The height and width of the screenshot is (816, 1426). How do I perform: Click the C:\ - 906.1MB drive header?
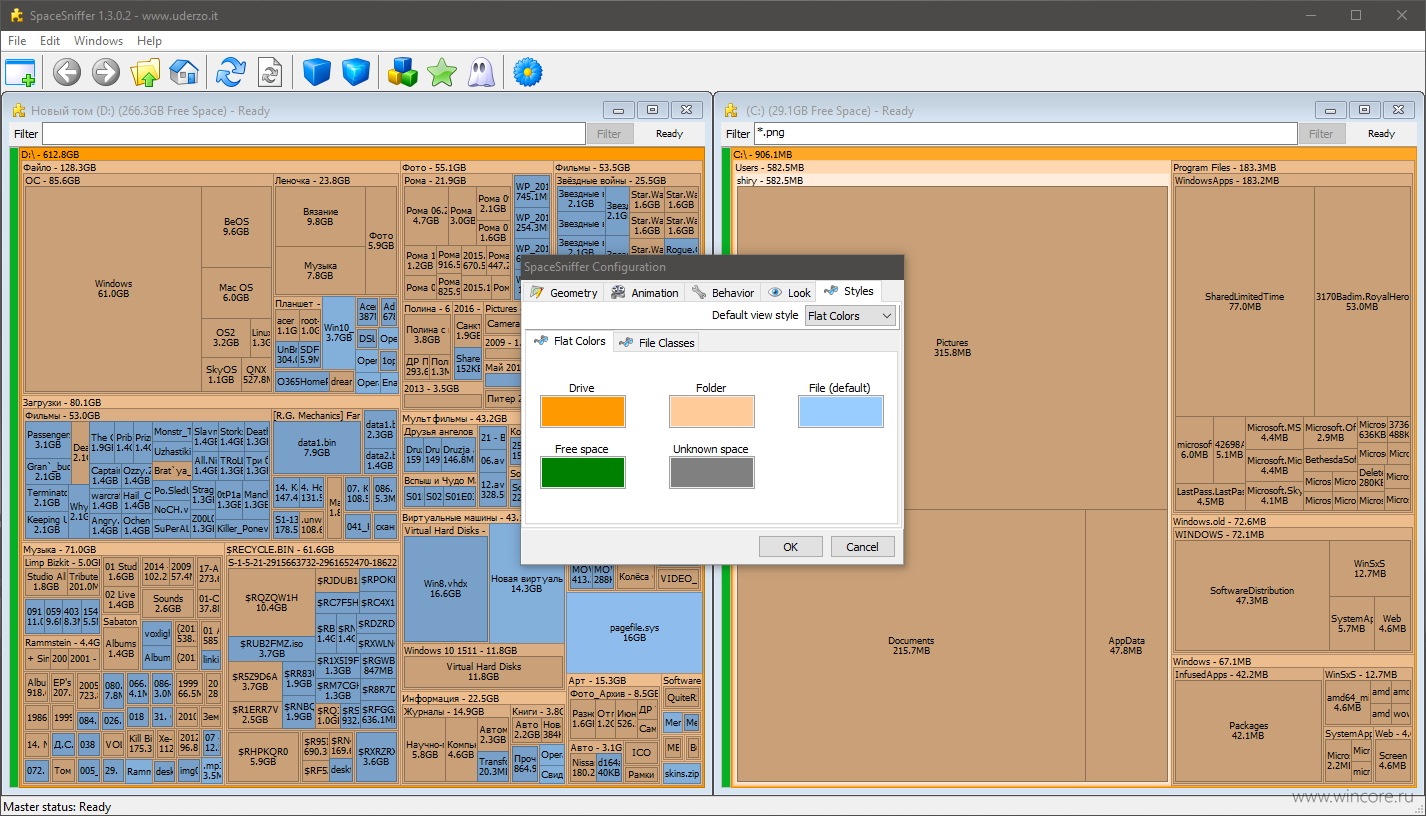(x=1074, y=154)
